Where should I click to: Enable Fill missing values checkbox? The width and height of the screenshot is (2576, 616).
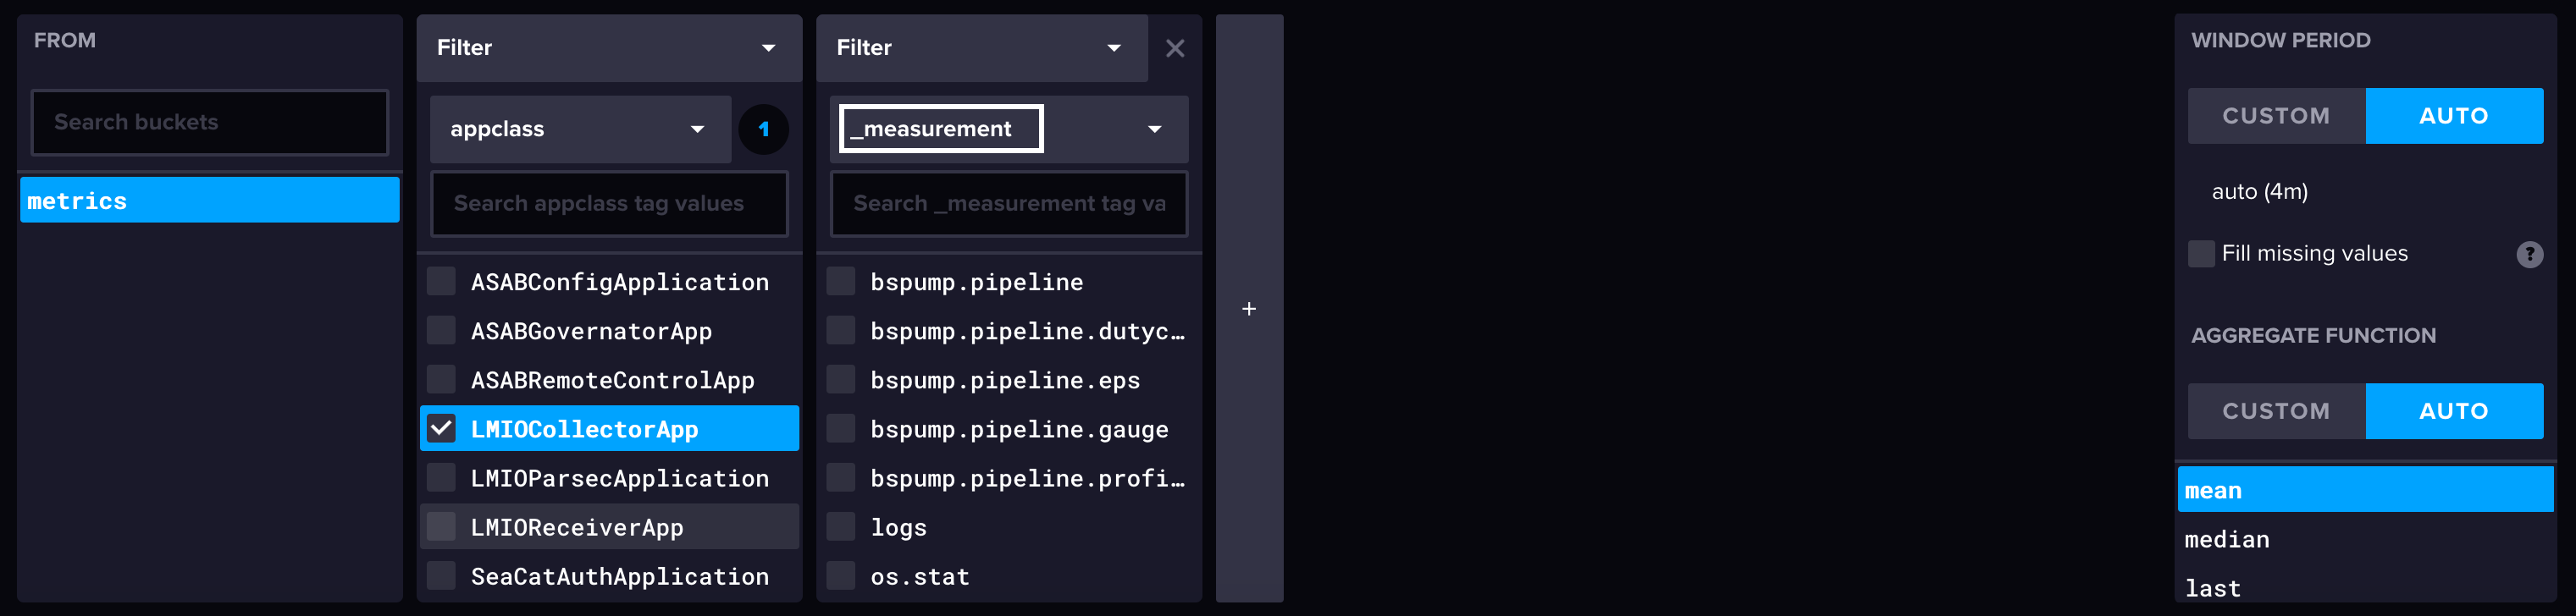(x=2200, y=254)
